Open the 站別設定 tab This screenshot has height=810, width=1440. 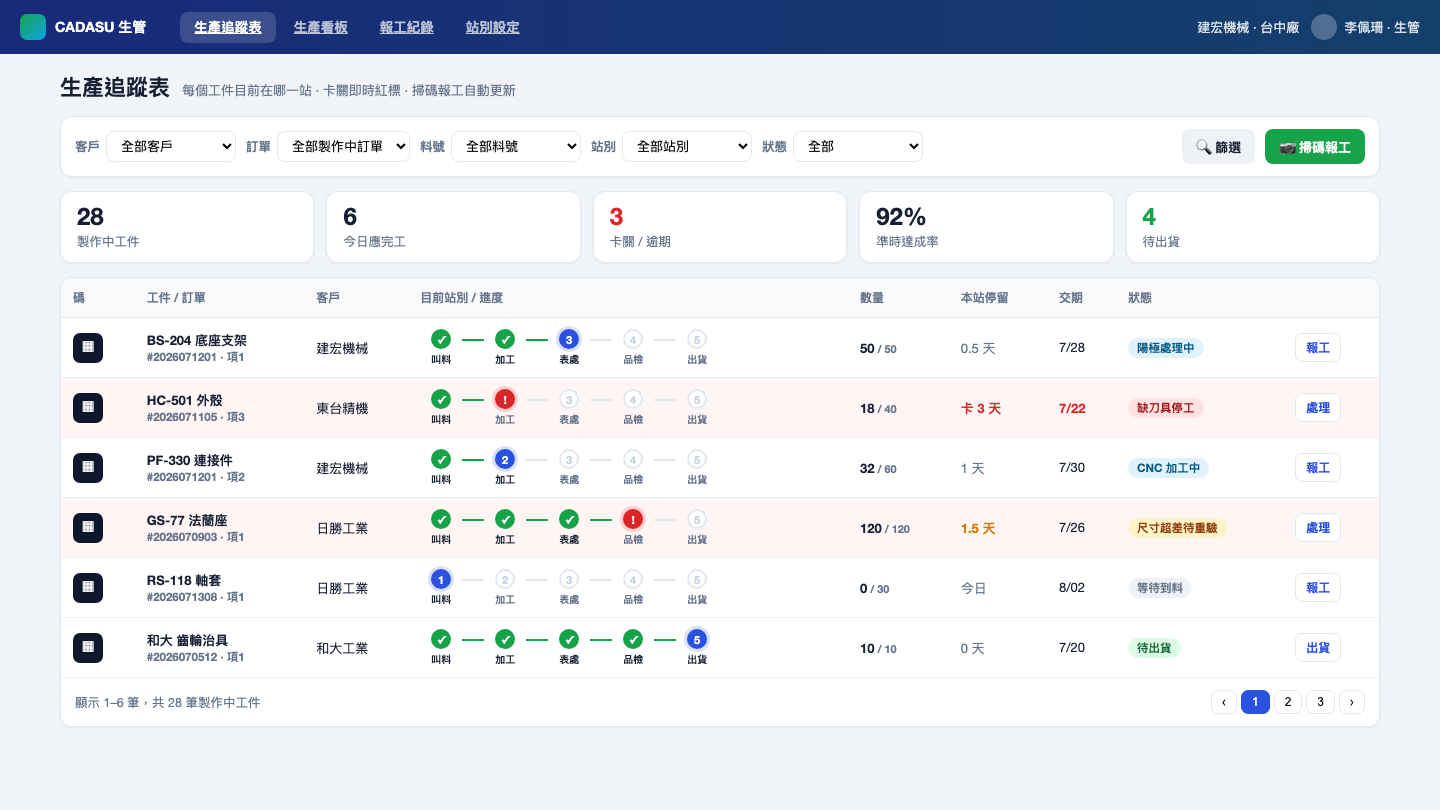493,27
